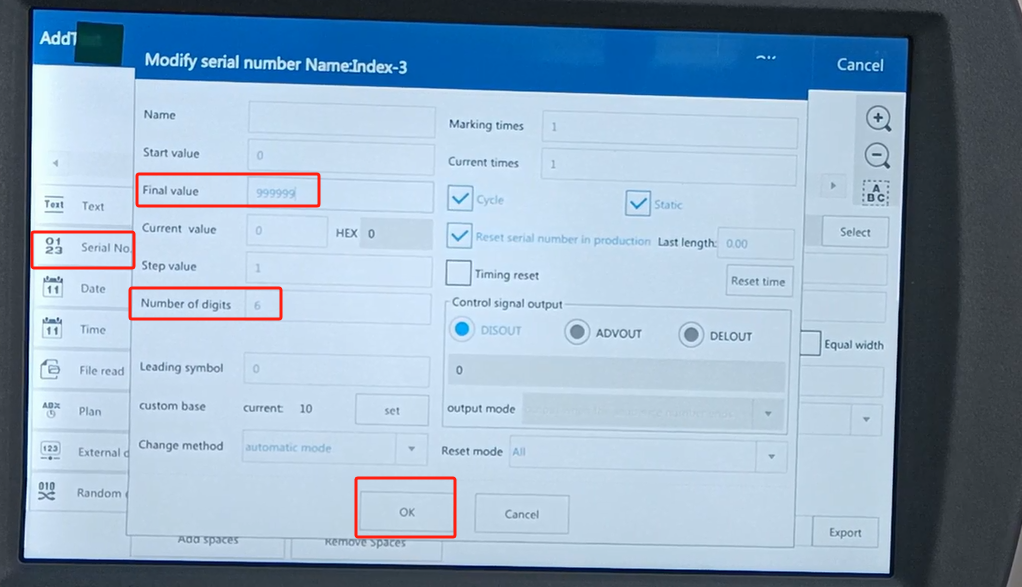Uncheck the Cycle checkbox
This screenshot has height=587, width=1022.
[460, 199]
